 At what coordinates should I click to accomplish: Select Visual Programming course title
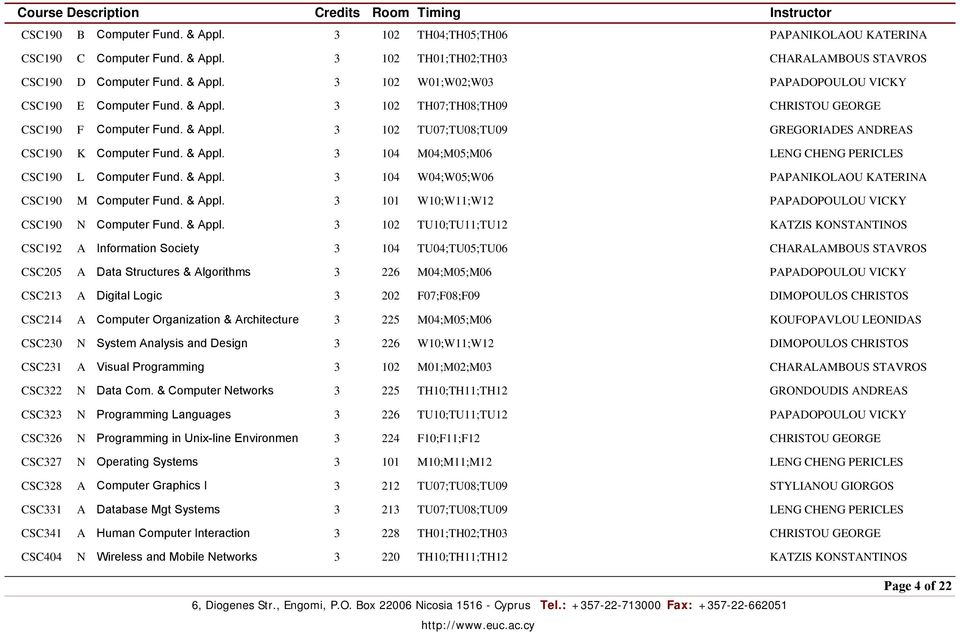click(150, 367)
